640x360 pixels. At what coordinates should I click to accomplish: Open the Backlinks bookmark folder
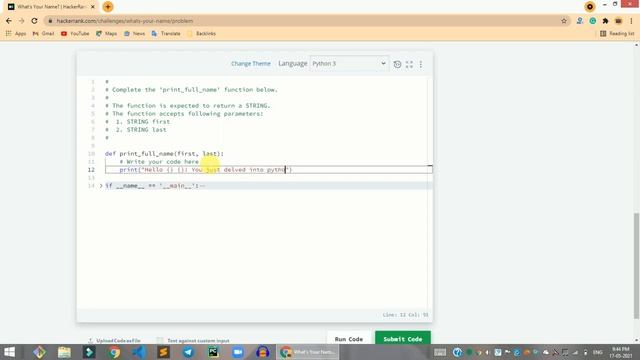[x=201, y=33]
